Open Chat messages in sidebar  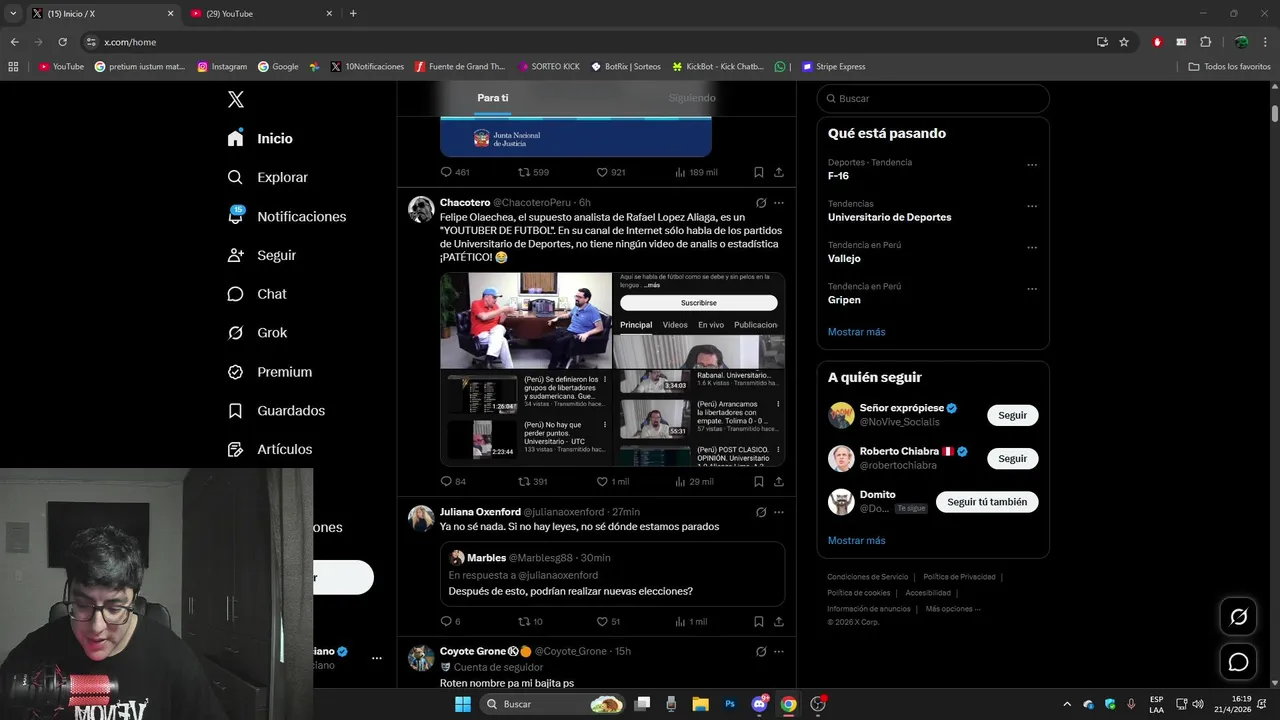coord(256,294)
